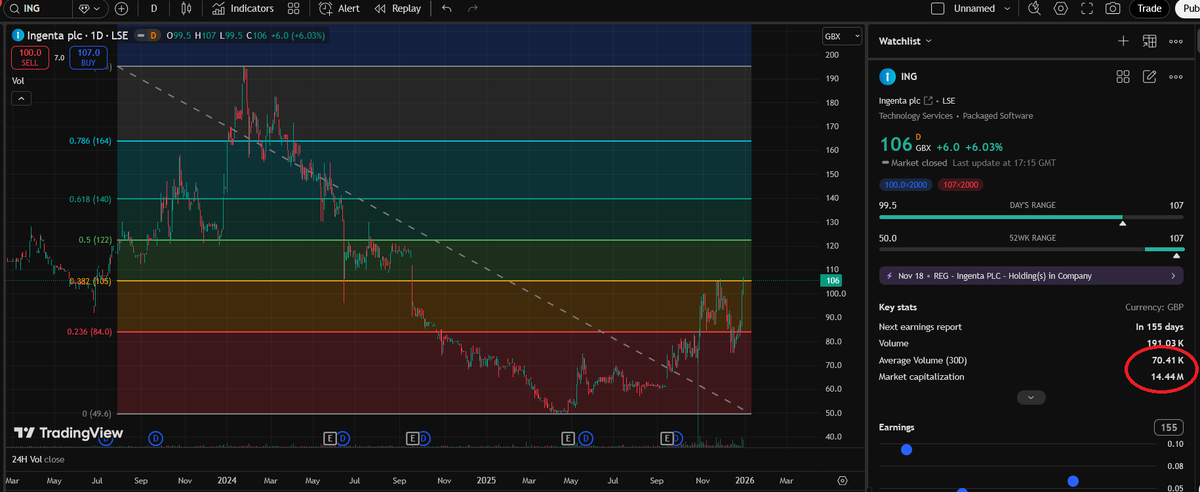
Task: Click the 0.618 (140) Fibonacci level label
Action: coord(90,199)
